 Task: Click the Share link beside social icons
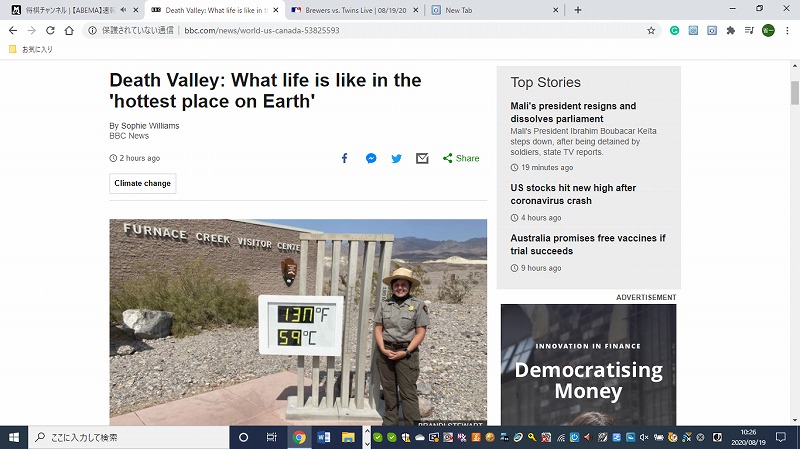click(461, 158)
